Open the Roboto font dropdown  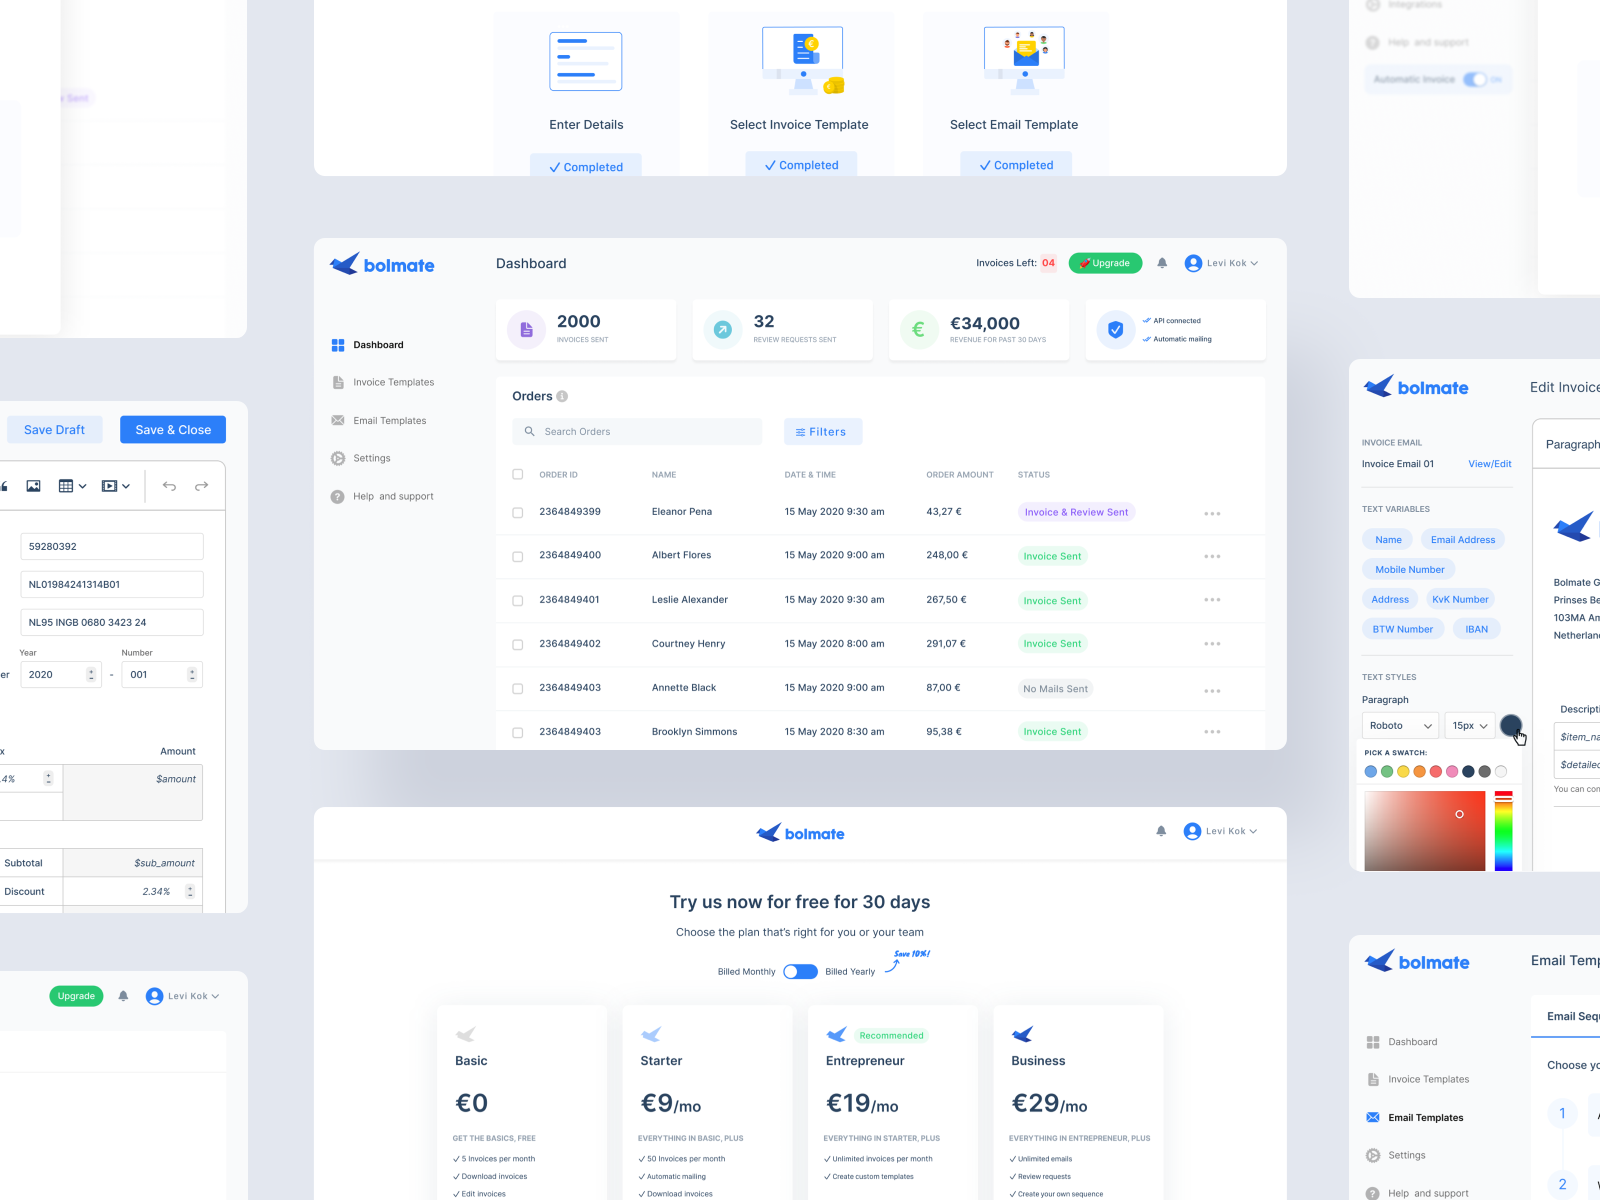click(1400, 725)
